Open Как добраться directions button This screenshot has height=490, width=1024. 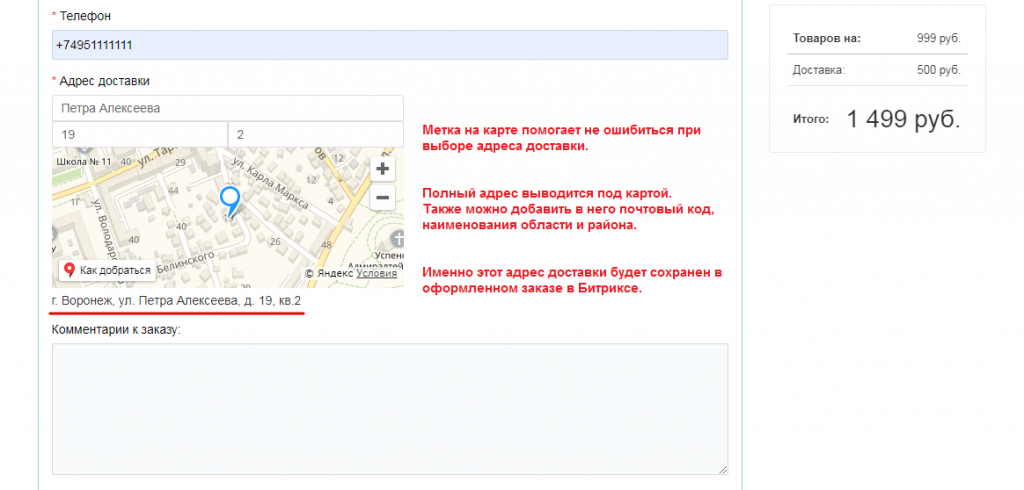pyautogui.click(x=108, y=270)
